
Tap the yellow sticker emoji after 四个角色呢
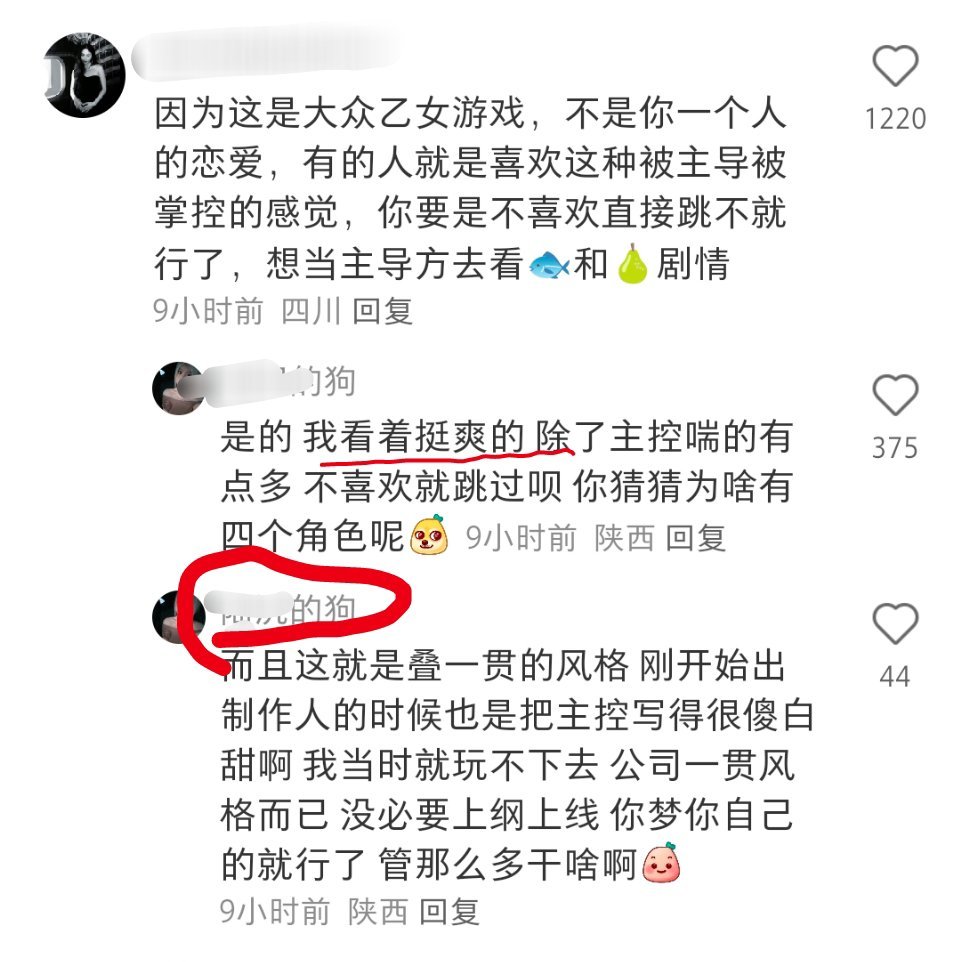[x=429, y=535]
